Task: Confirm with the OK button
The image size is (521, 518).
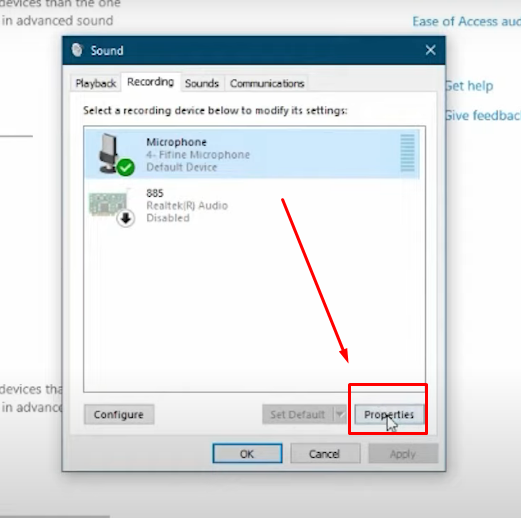Action: tap(247, 454)
